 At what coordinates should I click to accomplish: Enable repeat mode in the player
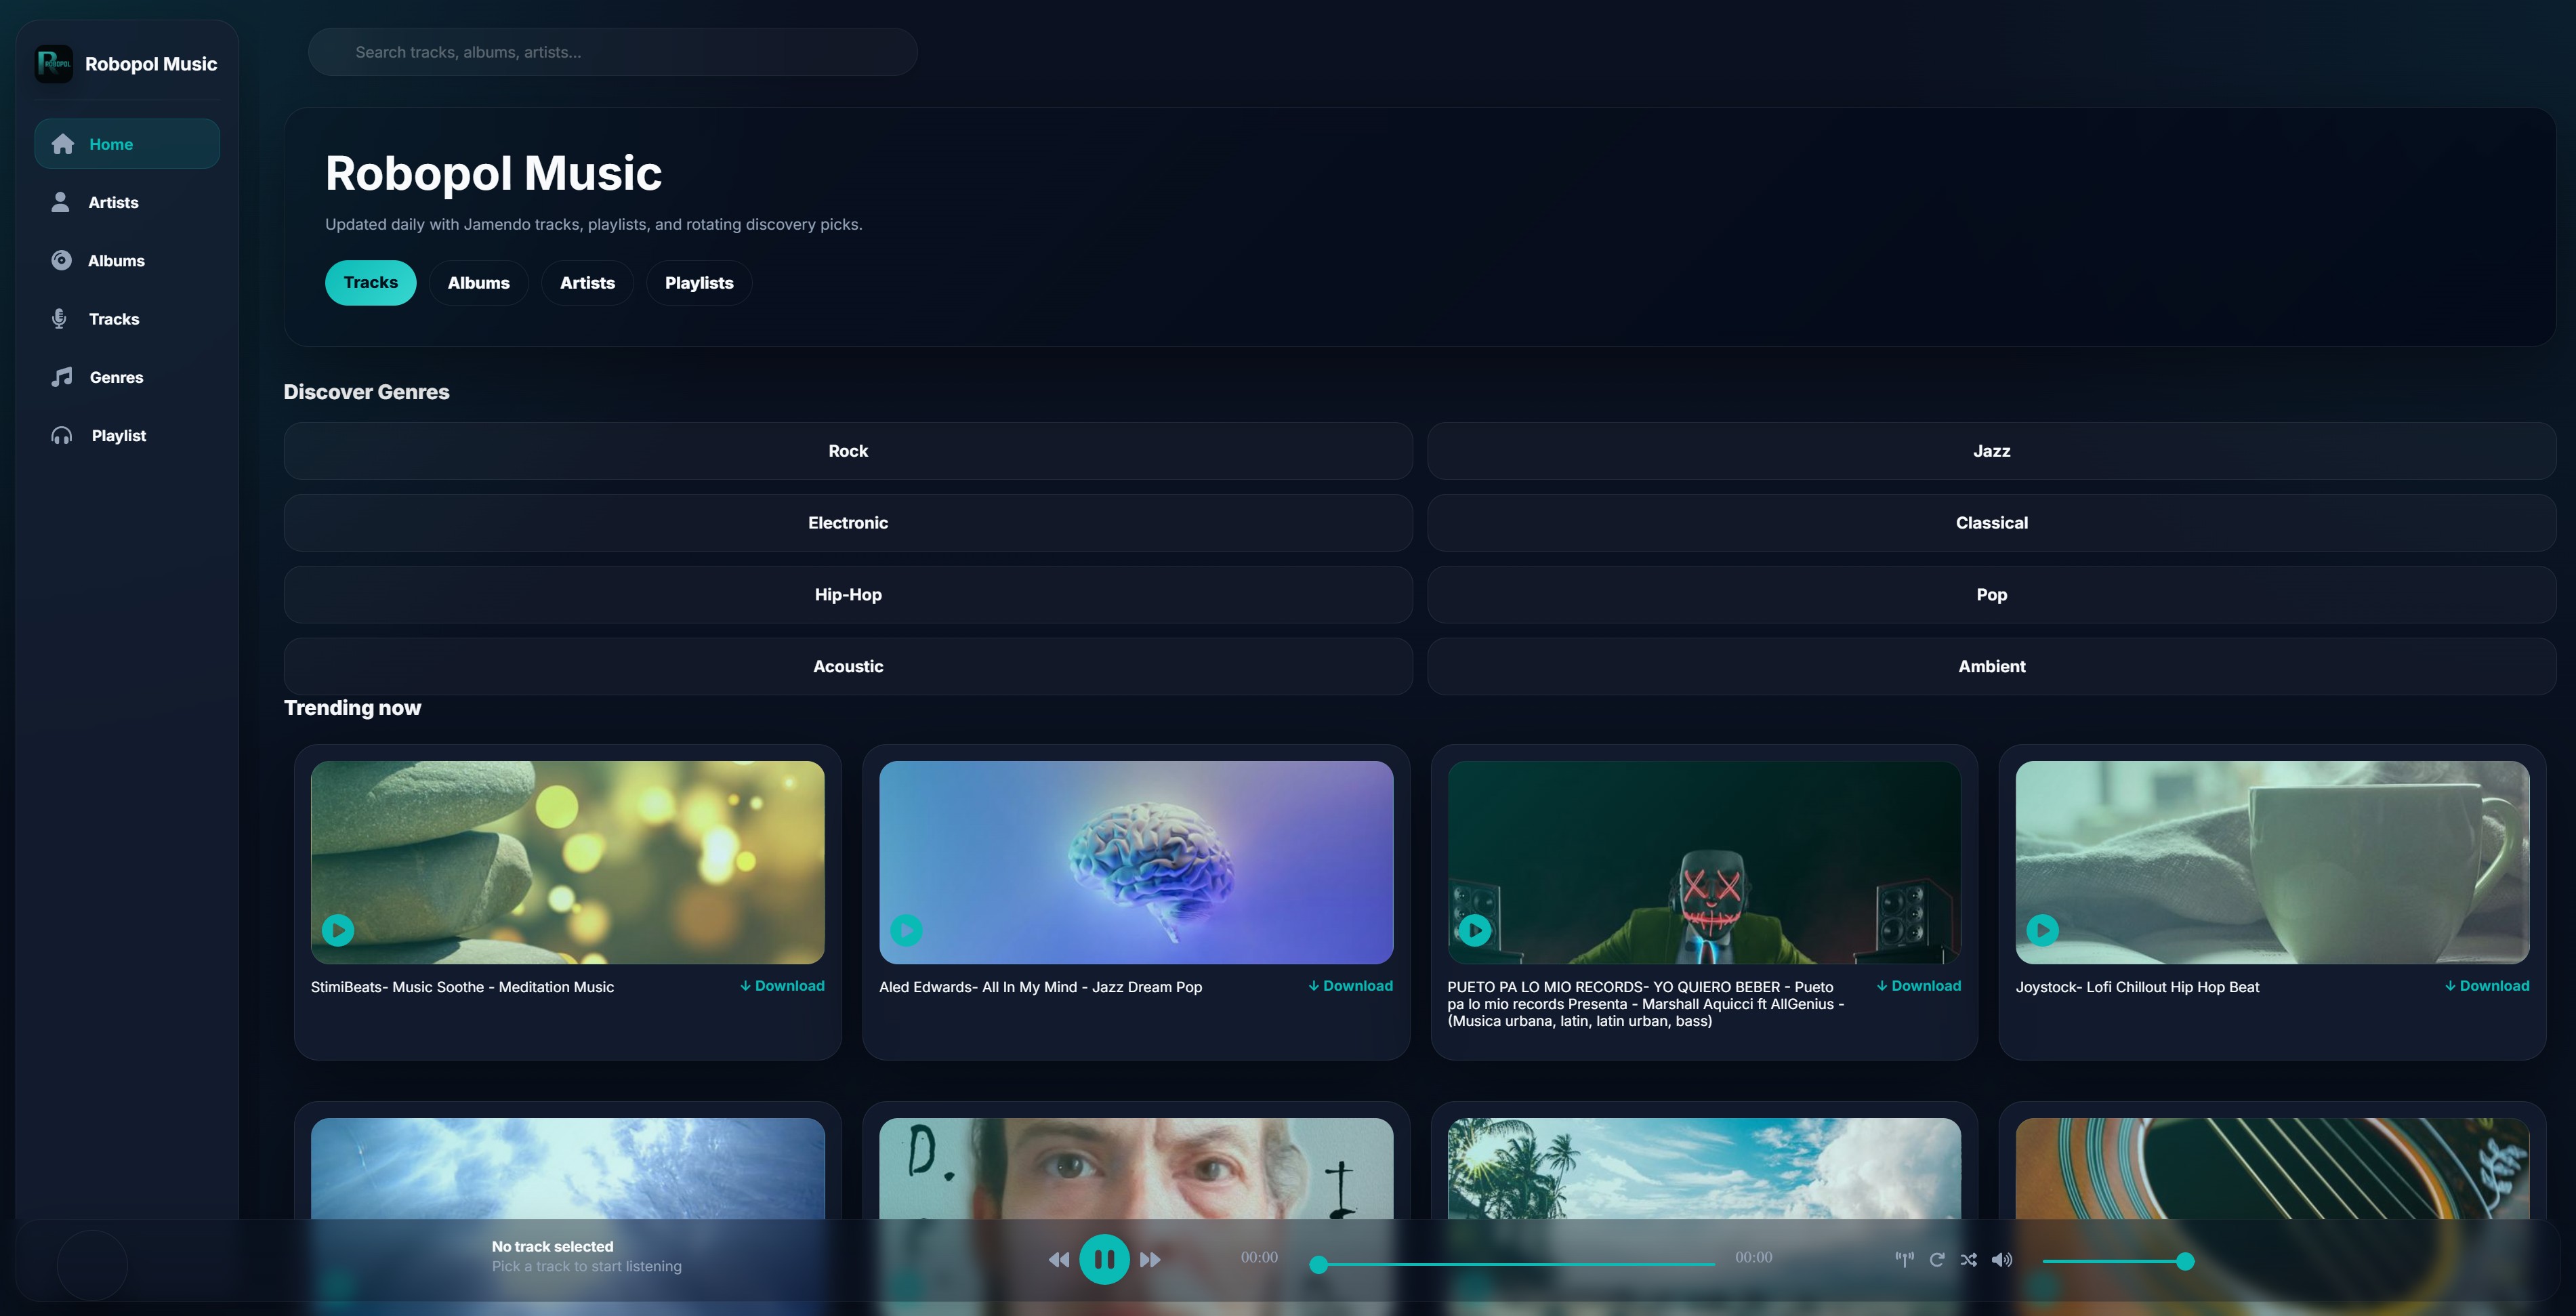coord(1937,1259)
